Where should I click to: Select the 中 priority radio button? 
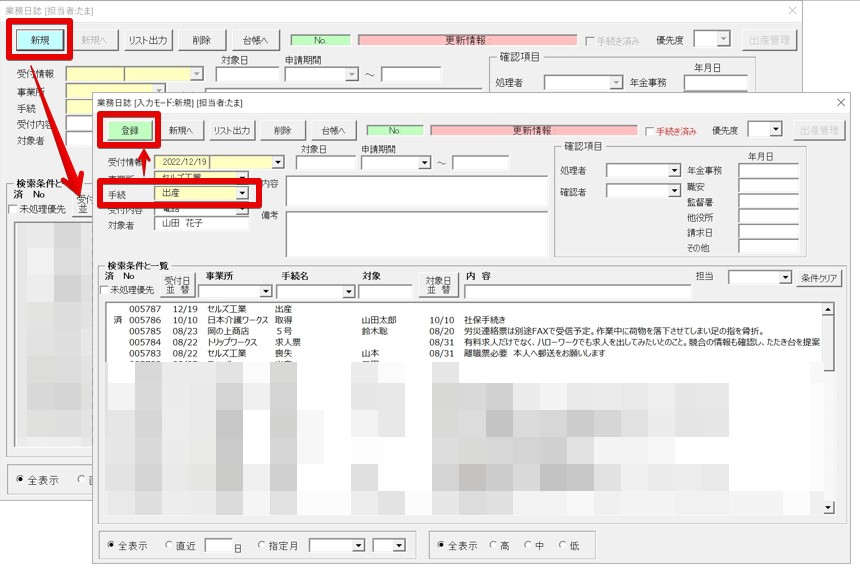[x=527, y=545]
